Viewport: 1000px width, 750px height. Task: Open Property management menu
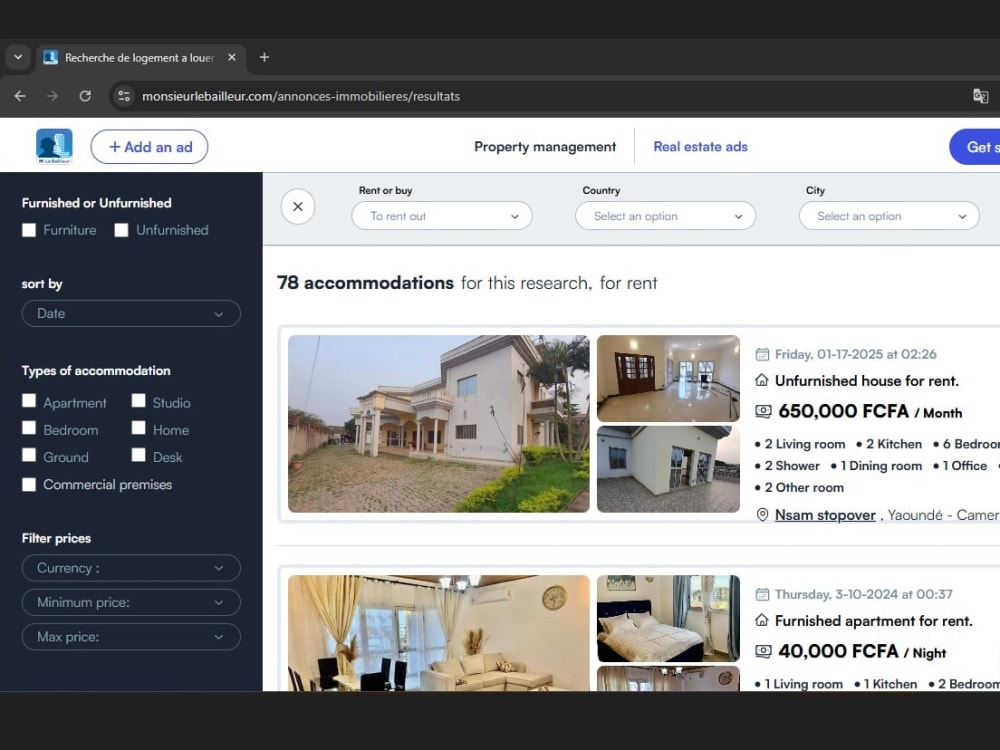coord(545,147)
